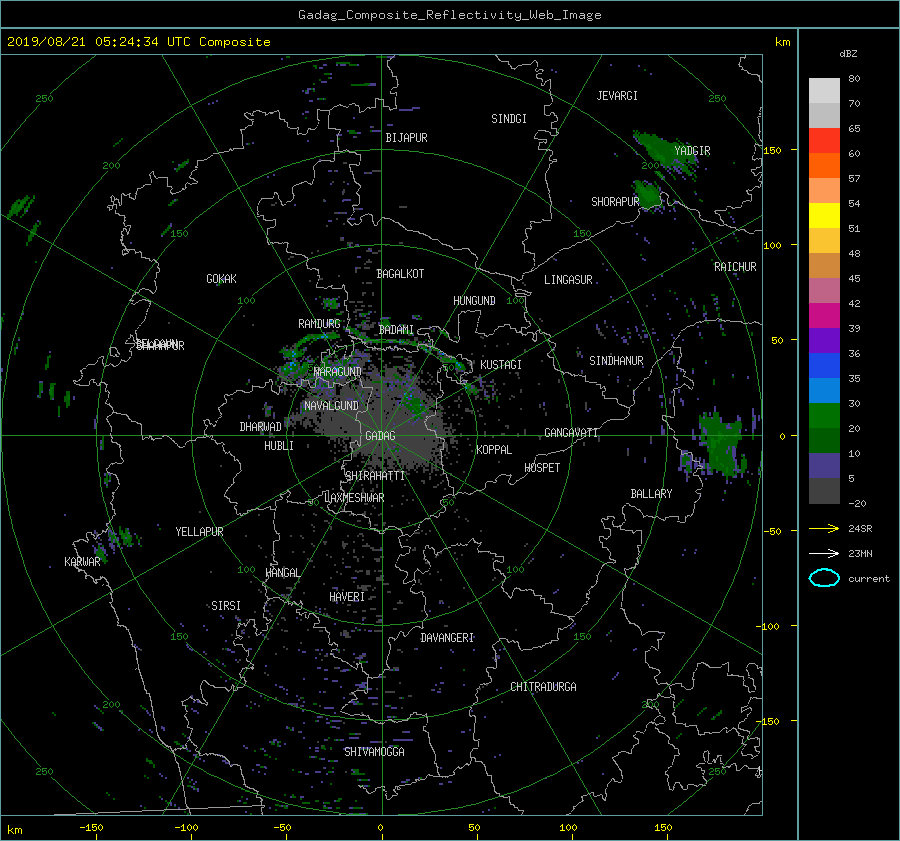Click the KUSTAGI city label
The height and width of the screenshot is (841, 900).
pyautogui.click(x=501, y=365)
